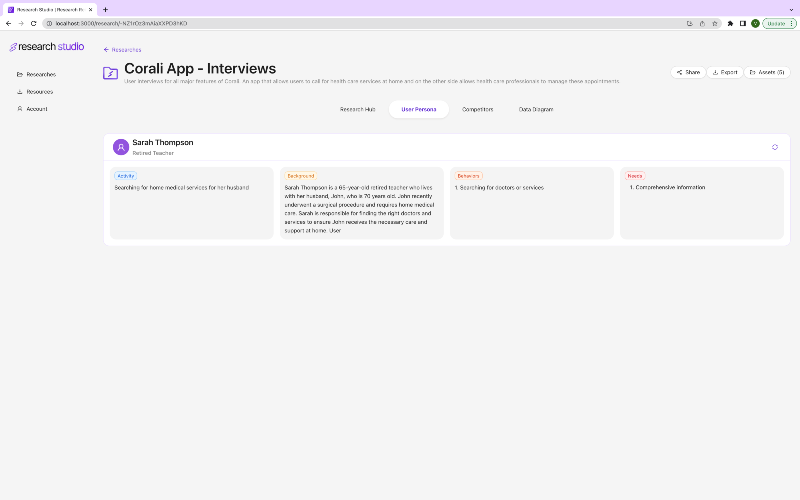Open Account in the sidebar
The width and height of the screenshot is (800, 500).
pos(32,109)
